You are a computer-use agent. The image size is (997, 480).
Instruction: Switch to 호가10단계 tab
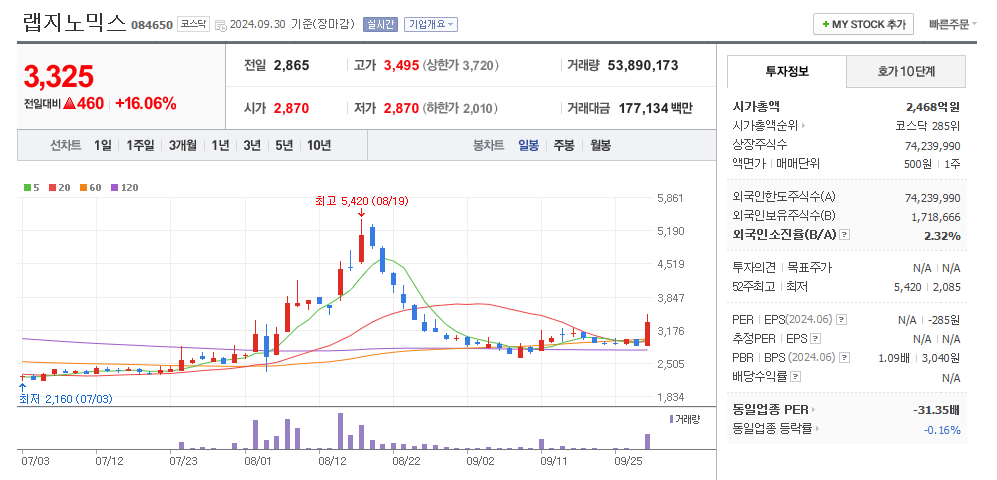coord(906,71)
